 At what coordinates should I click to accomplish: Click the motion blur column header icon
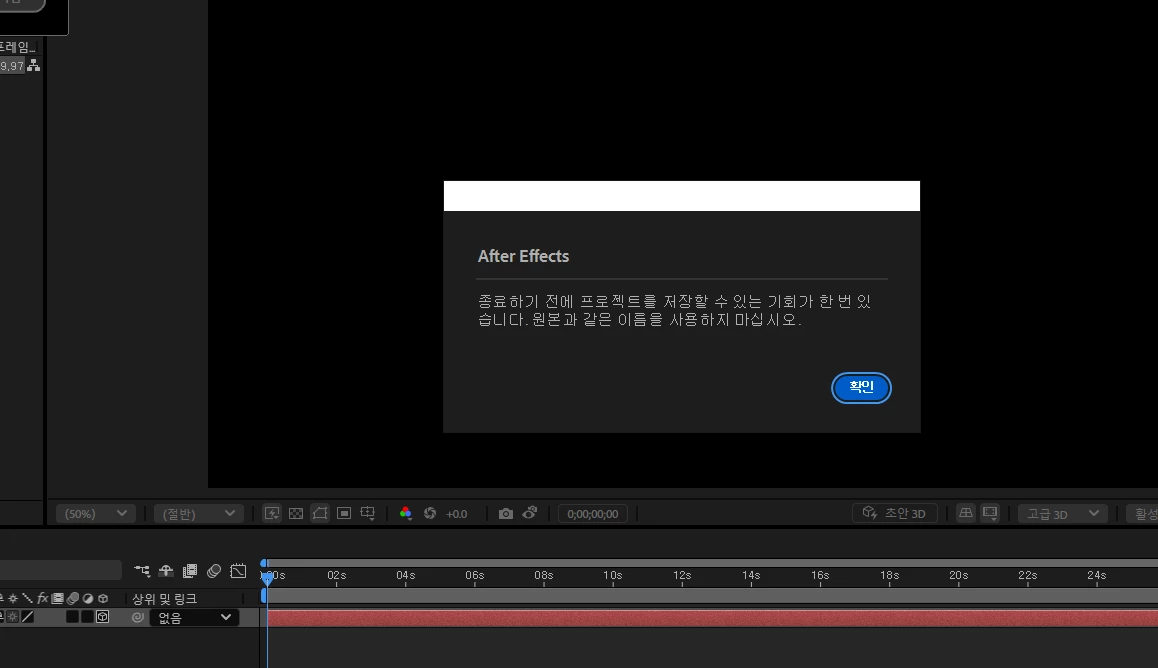pyautogui.click(x=72, y=599)
